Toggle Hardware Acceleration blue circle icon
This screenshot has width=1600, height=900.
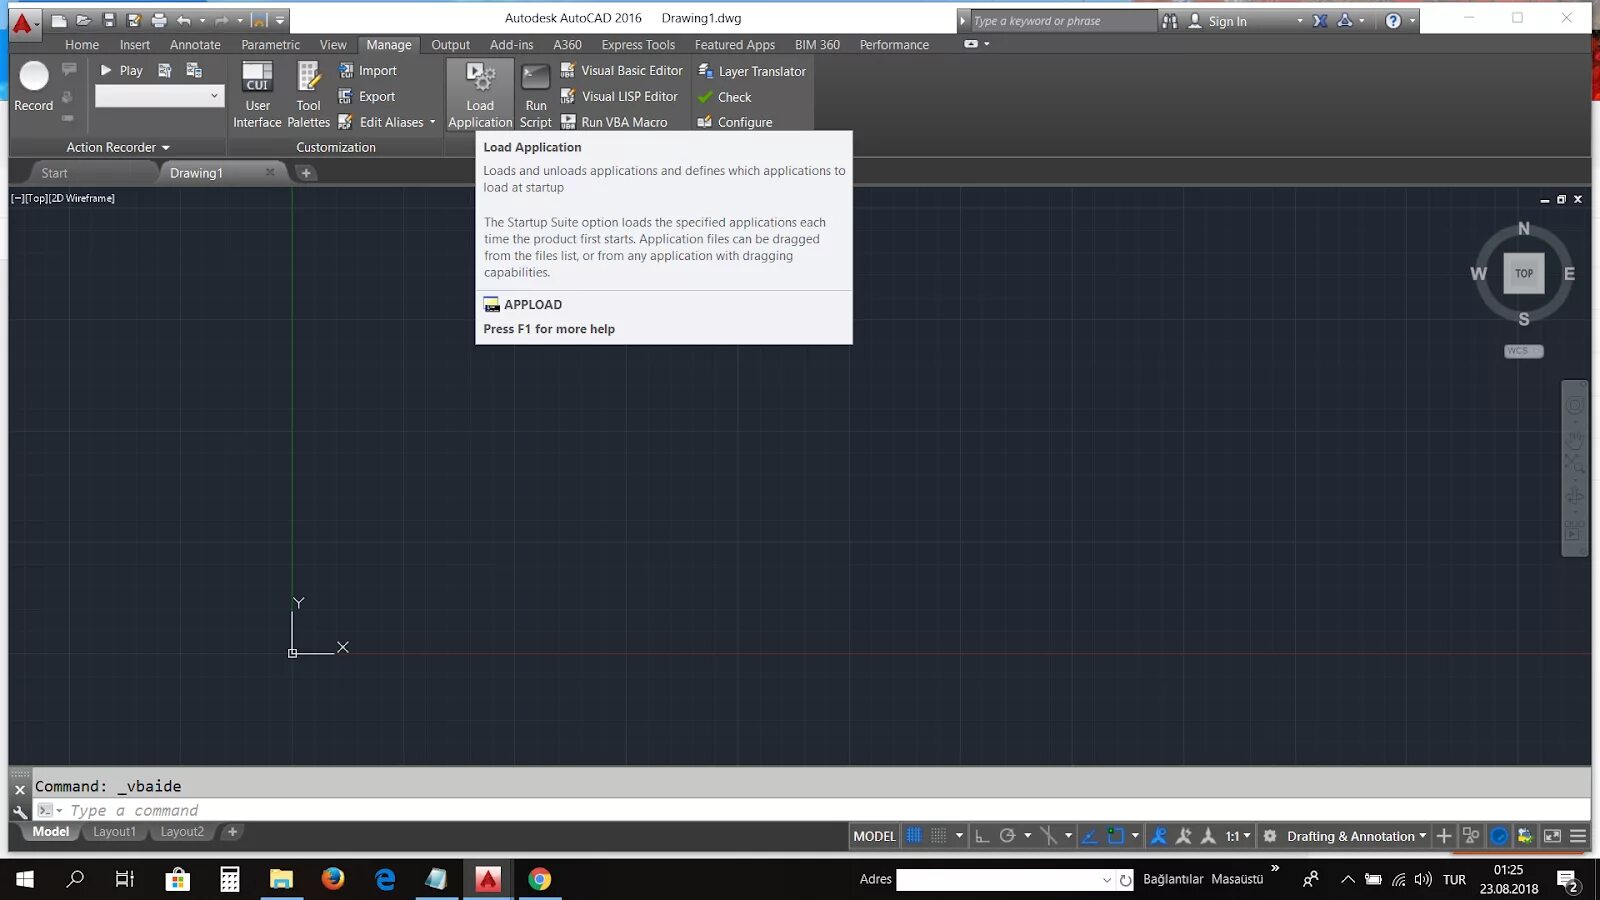tap(1499, 836)
